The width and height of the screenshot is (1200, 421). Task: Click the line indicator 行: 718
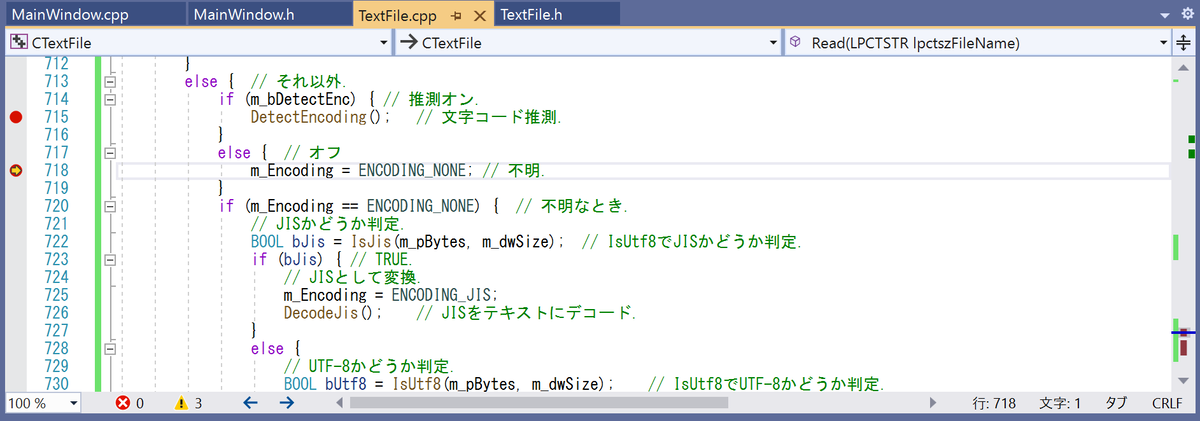(994, 403)
